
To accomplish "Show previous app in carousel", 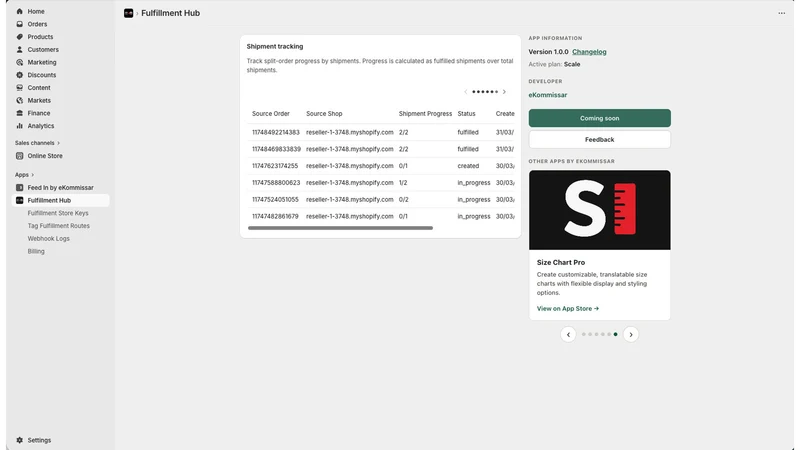I will [568, 335].
